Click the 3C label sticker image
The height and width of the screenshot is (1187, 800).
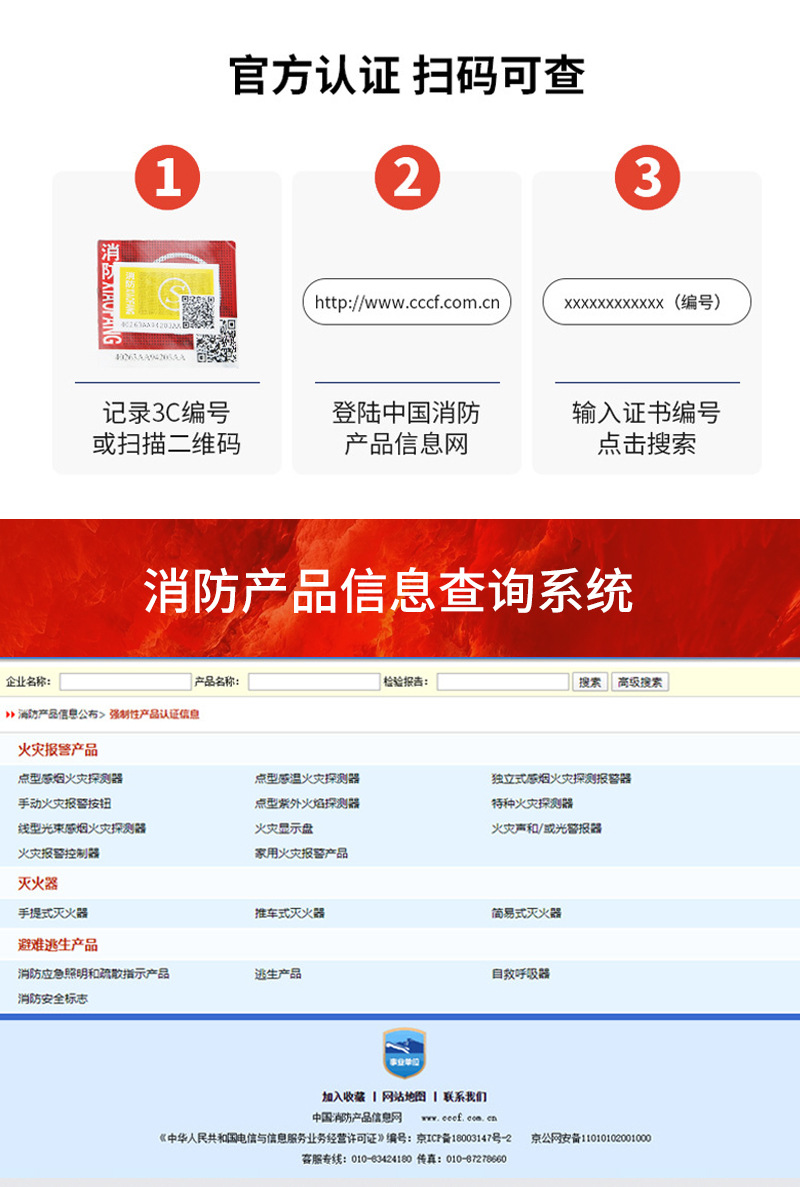168,304
